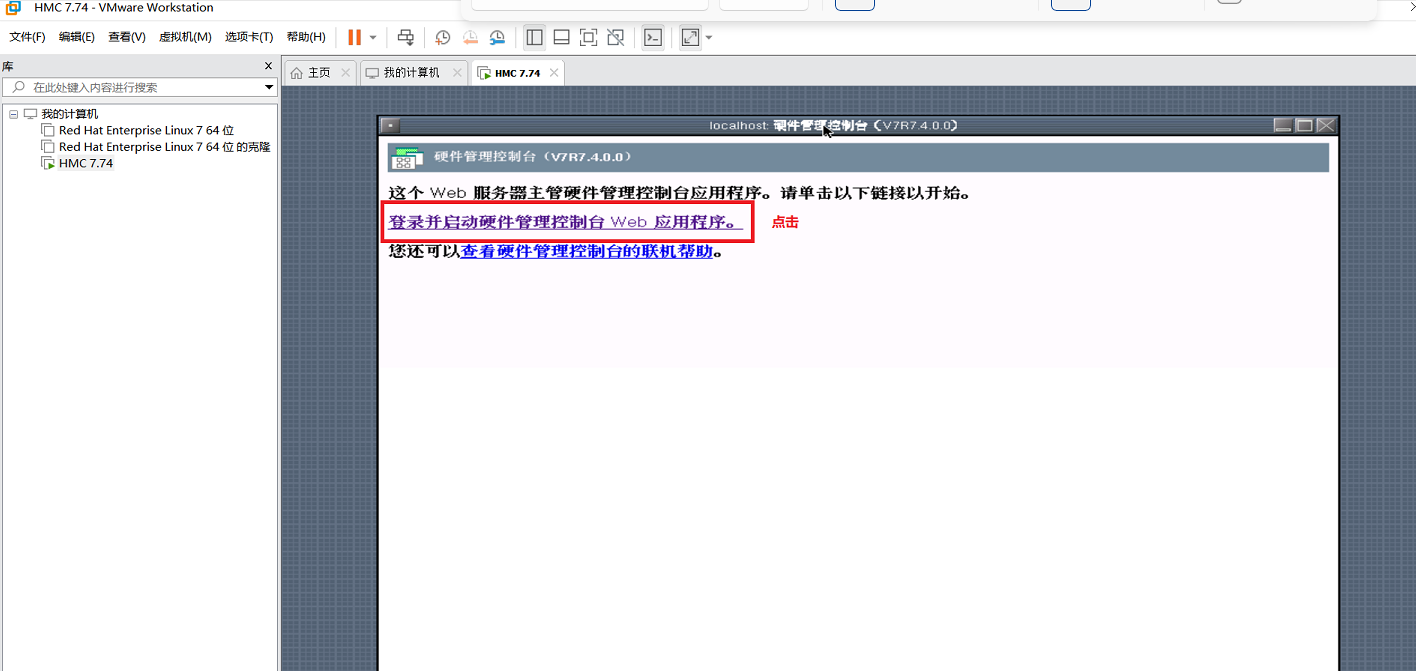Enter full screen mode icon
Screen dimensions: 1416x671
pyautogui.click(x=589, y=37)
